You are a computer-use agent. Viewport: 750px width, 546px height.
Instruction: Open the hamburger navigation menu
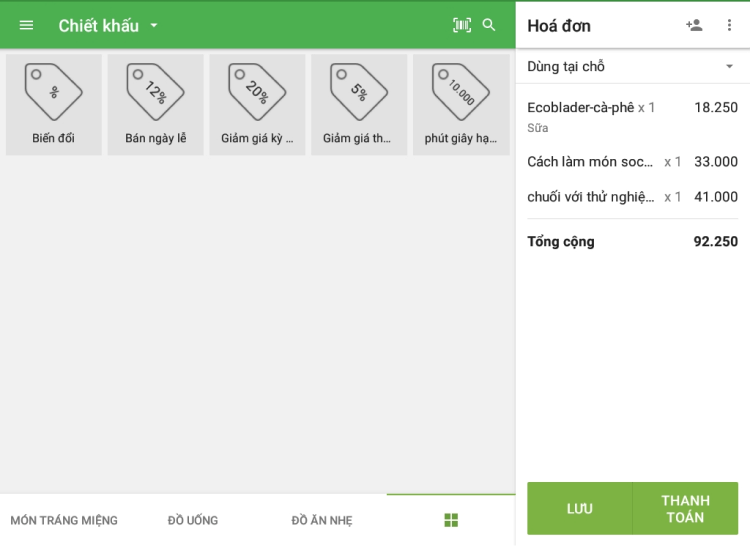pos(26,25)
